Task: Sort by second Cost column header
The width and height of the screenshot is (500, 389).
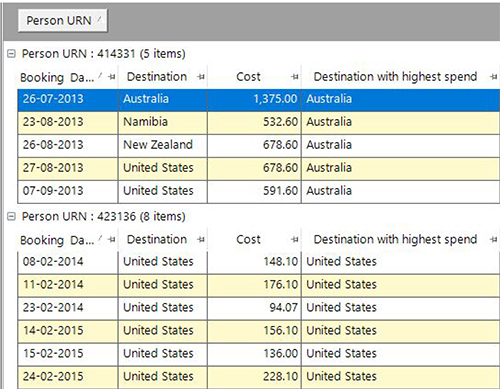Action: coord(248,239)
